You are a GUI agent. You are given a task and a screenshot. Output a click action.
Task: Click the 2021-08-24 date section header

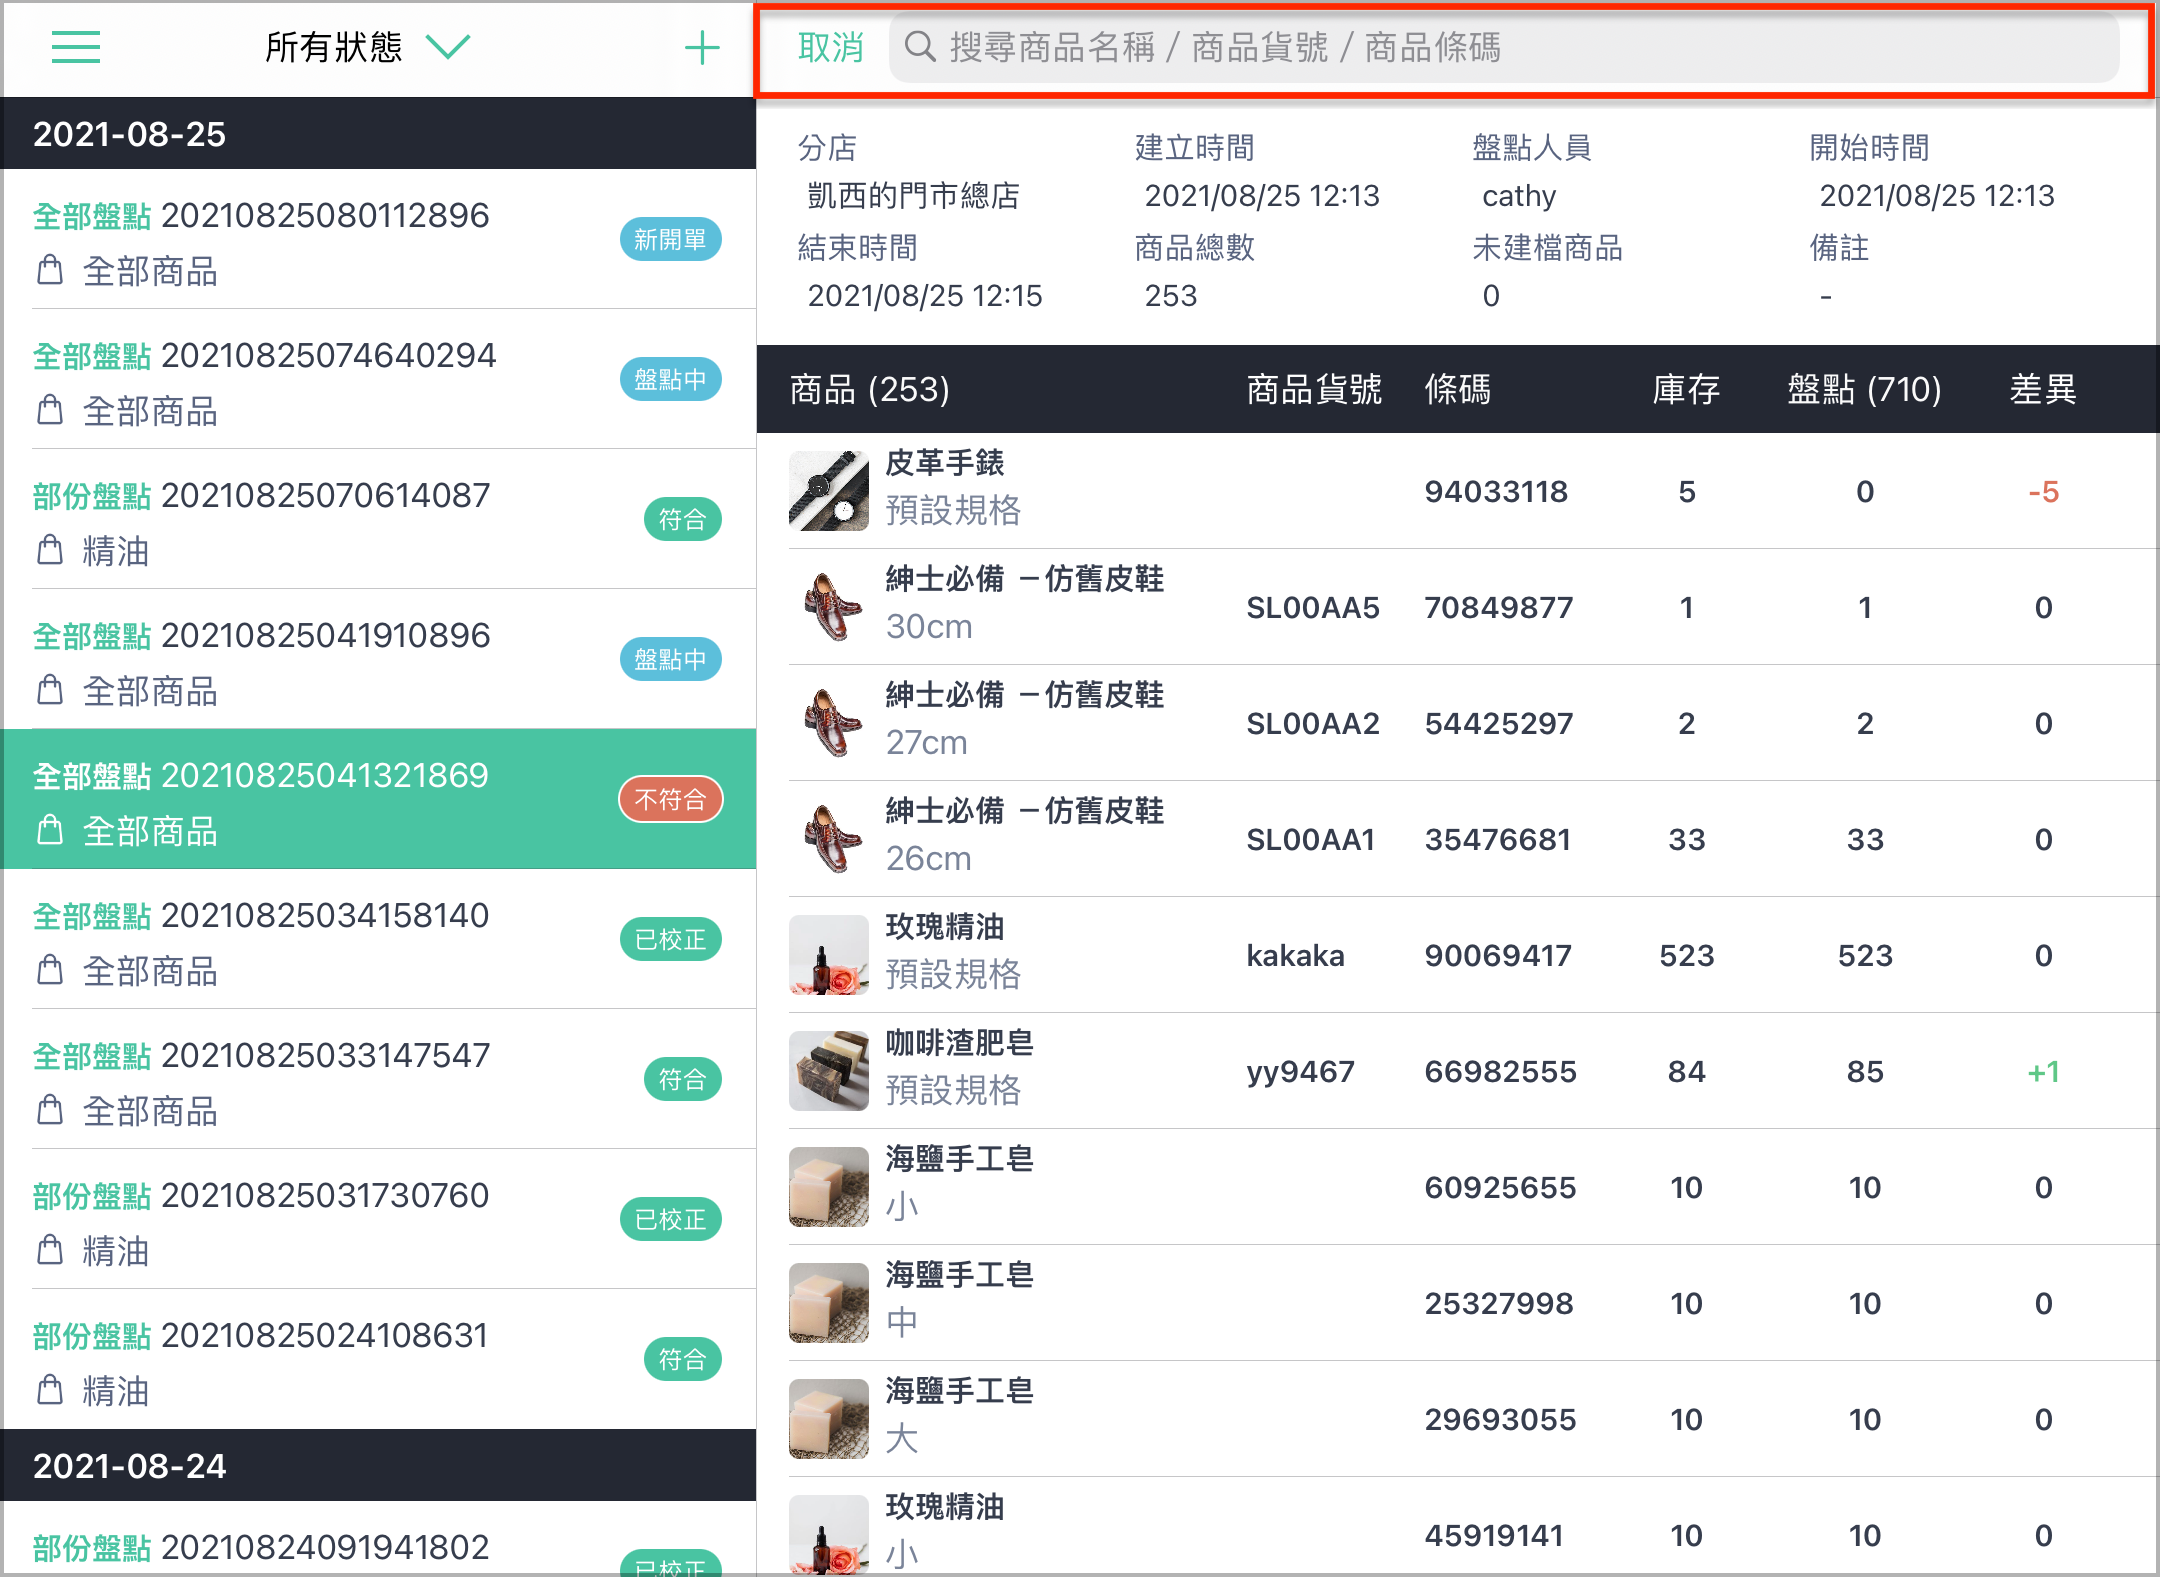379,1466
